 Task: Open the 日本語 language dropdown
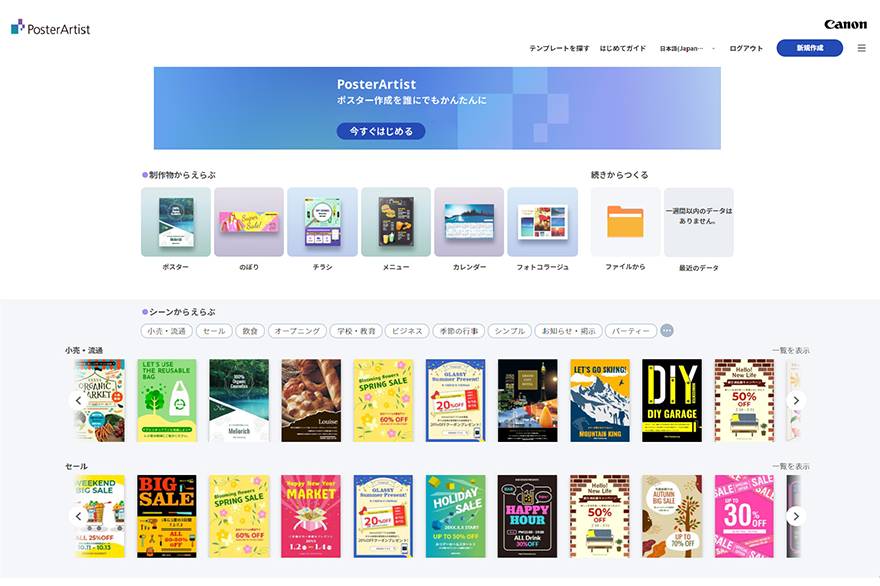pyautogui.click(x=687, y=48)
